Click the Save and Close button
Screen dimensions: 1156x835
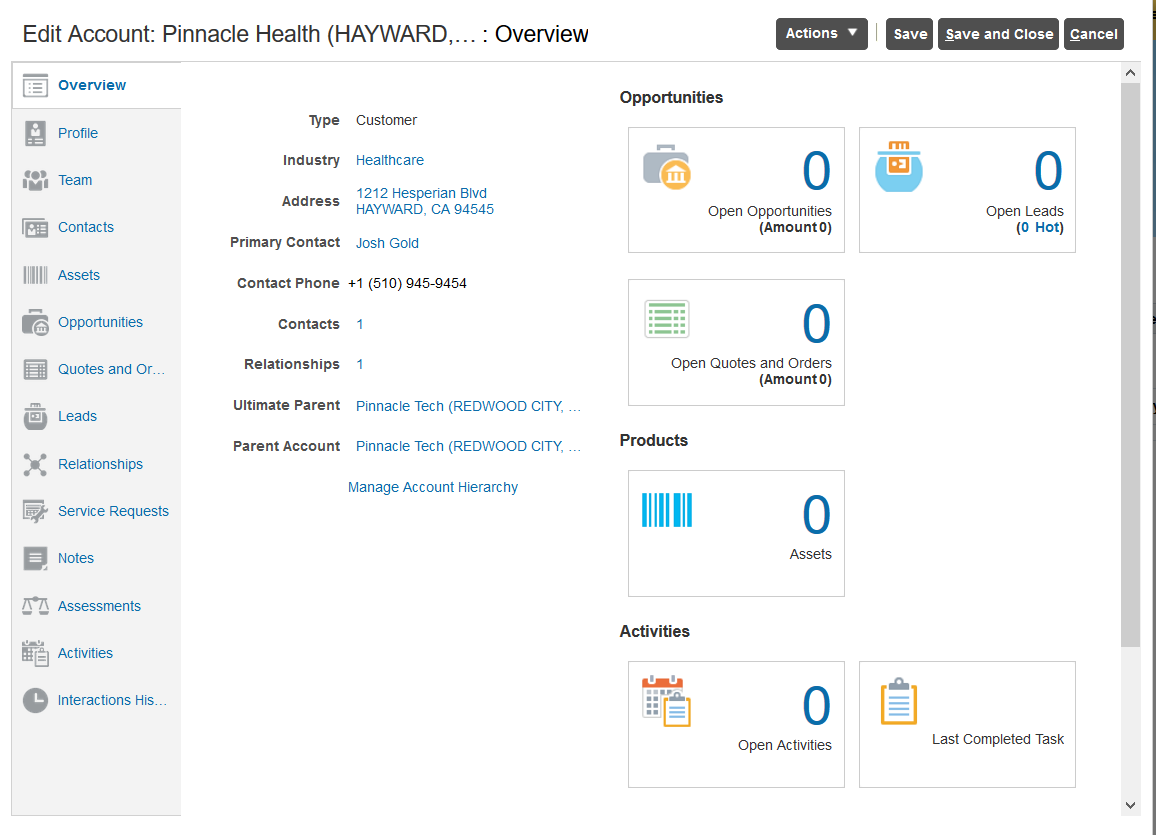click(x=998, y=34)
